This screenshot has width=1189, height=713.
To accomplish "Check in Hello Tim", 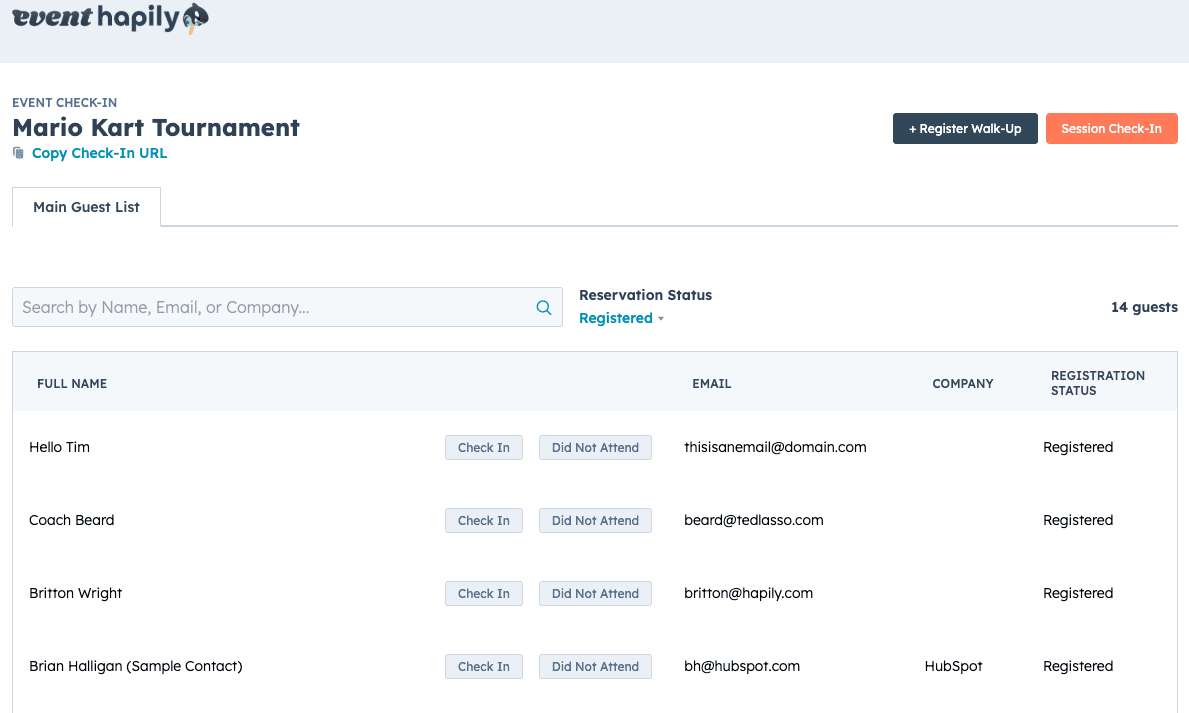I will coord(483,448).
